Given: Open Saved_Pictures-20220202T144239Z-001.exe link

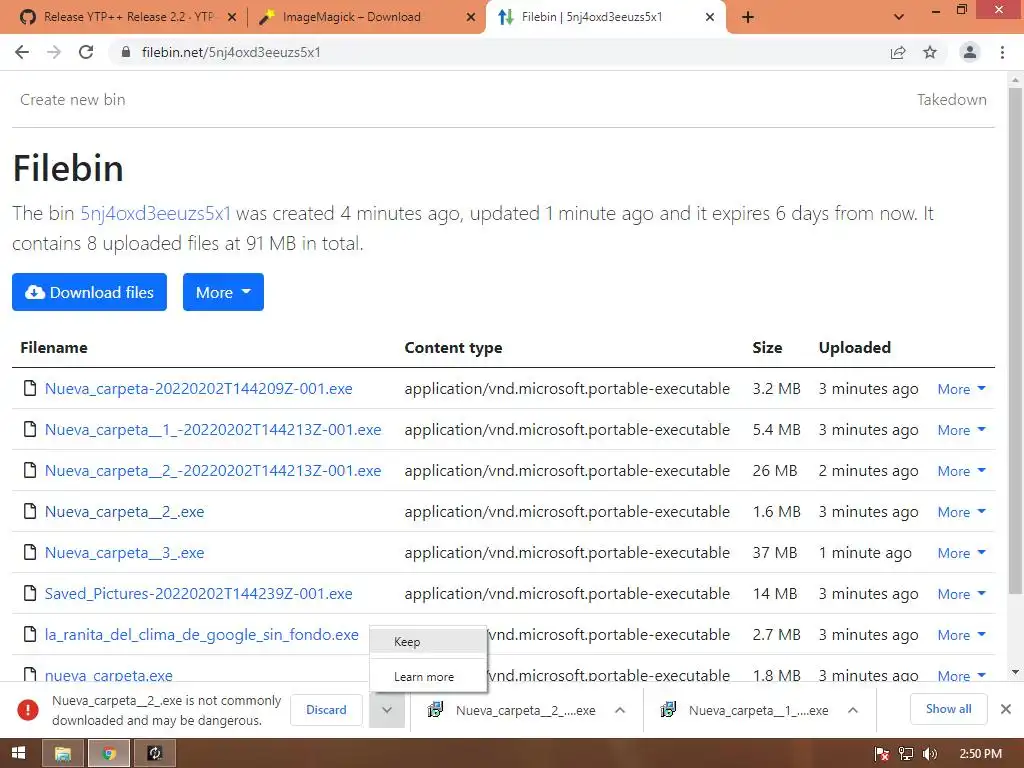Looking at the screenshot, I should tap(199, 594).
